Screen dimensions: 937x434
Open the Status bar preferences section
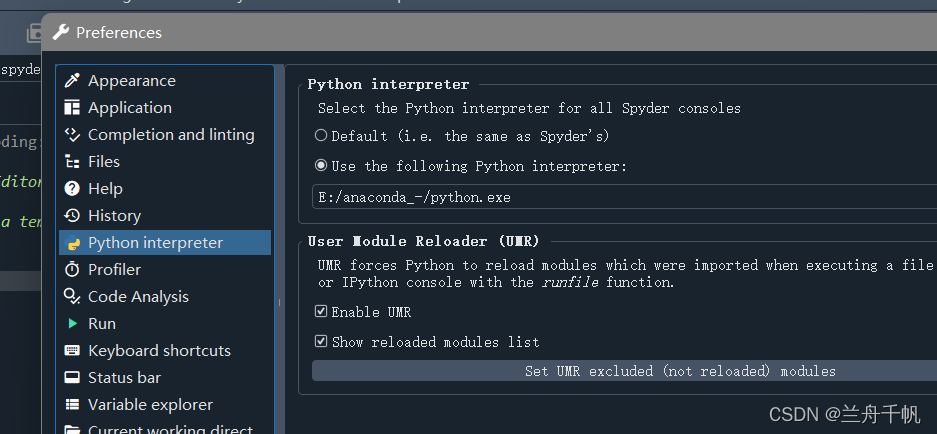point(124,378)
